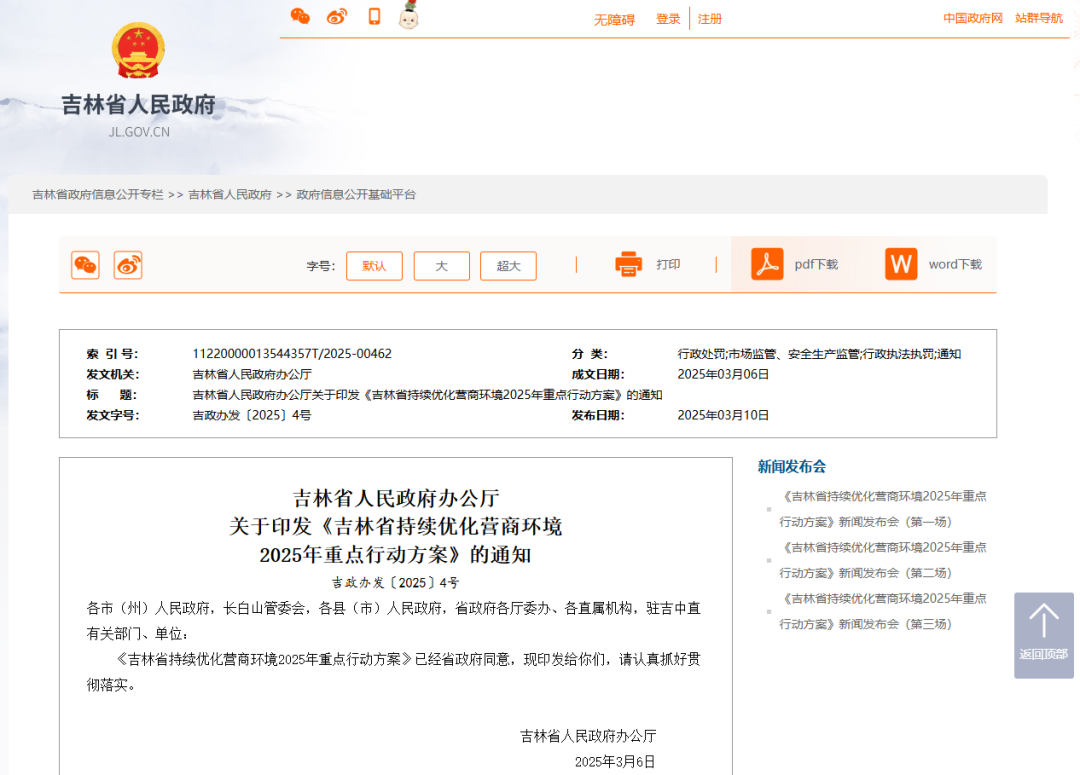Share the page via WeChat icon
The image size is (1080, 775).
coord(300,16)
